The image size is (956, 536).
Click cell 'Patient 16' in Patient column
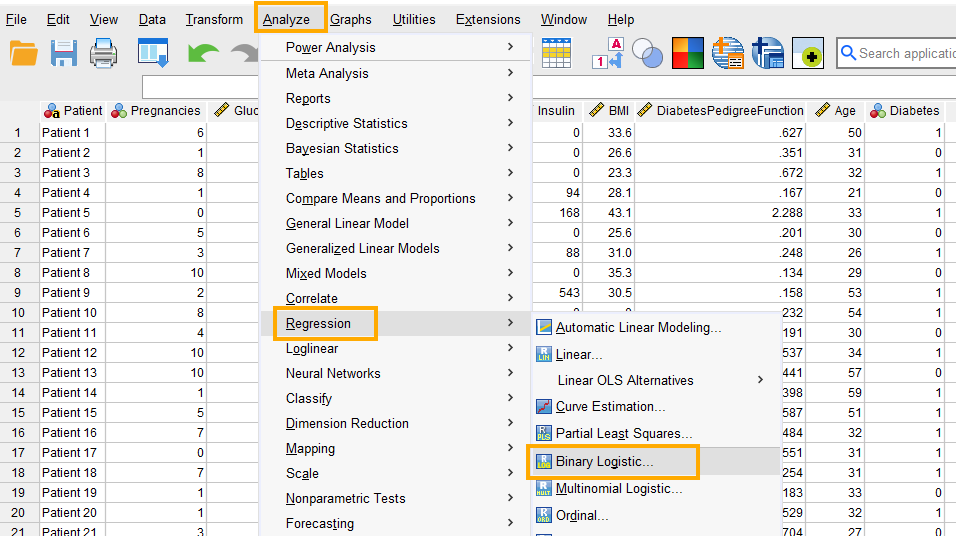(x=73, y=432)
